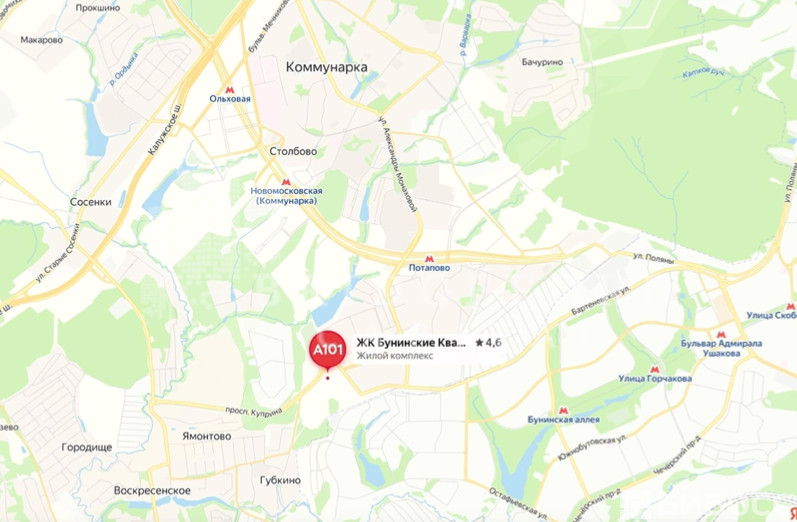Click the Столбово locality label
Image resolution: width=797 pixels, height=522 pixels.
click(293, 151)
